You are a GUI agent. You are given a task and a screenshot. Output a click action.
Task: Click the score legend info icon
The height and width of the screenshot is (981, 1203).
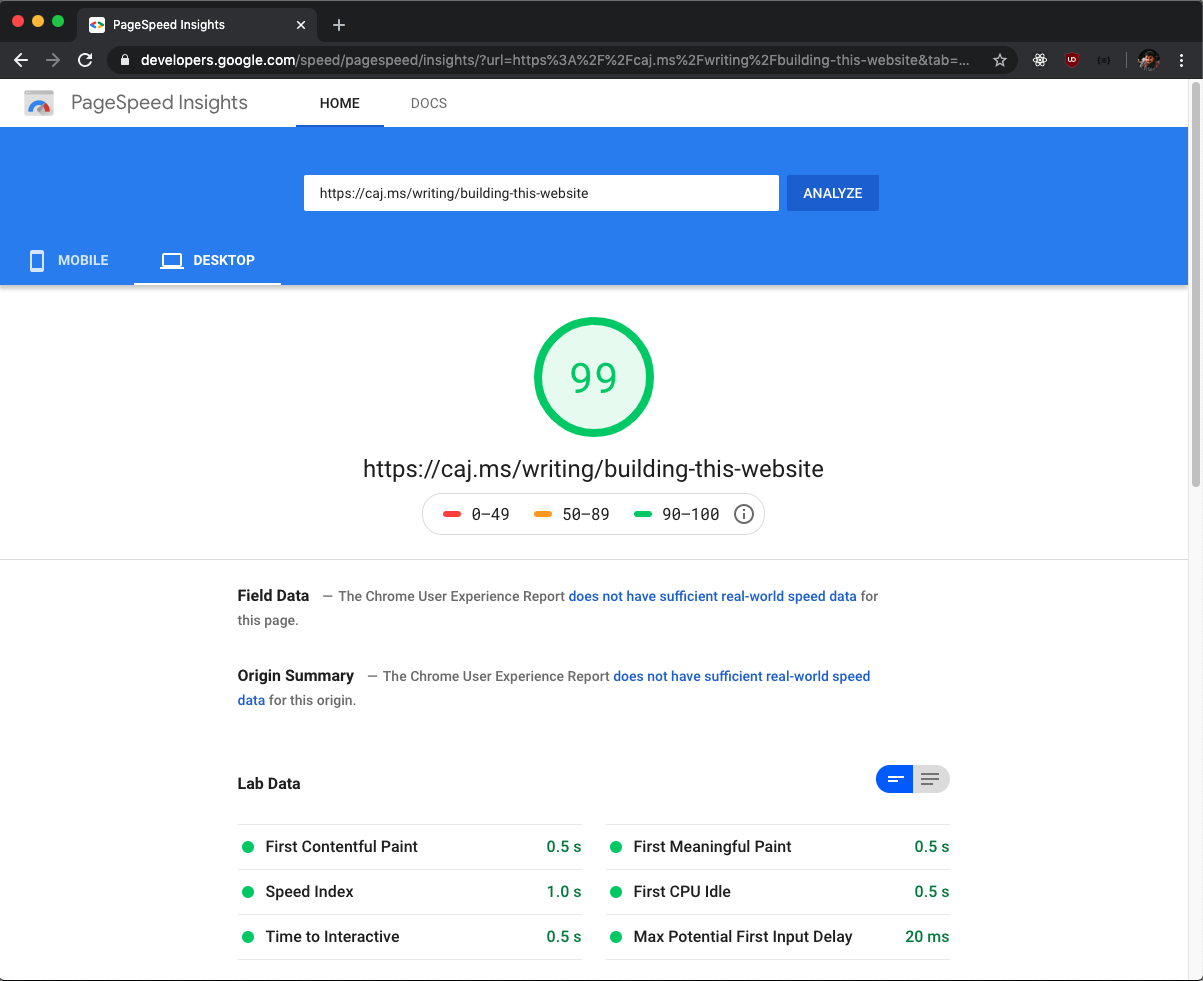pos(744,514)
